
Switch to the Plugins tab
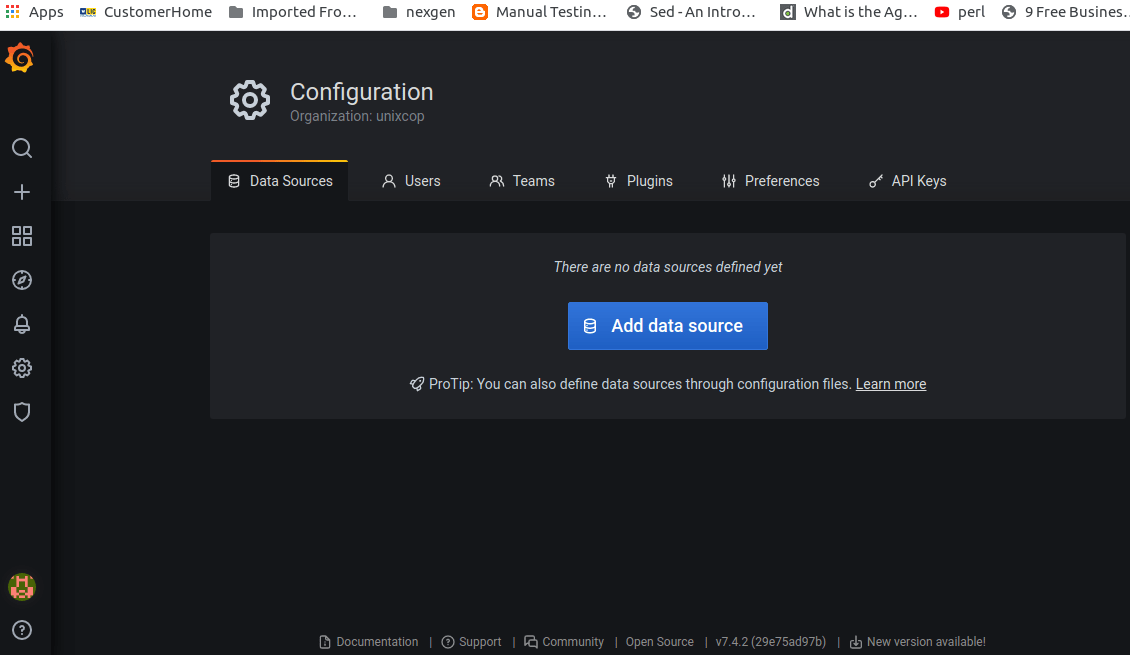coord(639,181)
